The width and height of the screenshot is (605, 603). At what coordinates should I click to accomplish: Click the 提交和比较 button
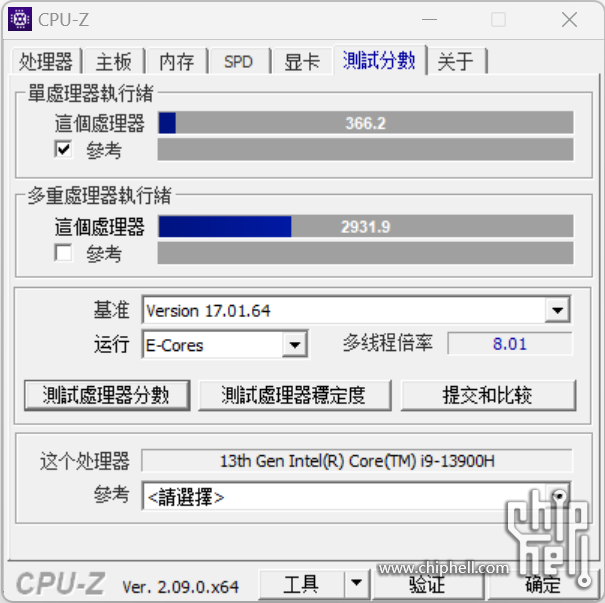pyautogui.click(x=488, y=395)
